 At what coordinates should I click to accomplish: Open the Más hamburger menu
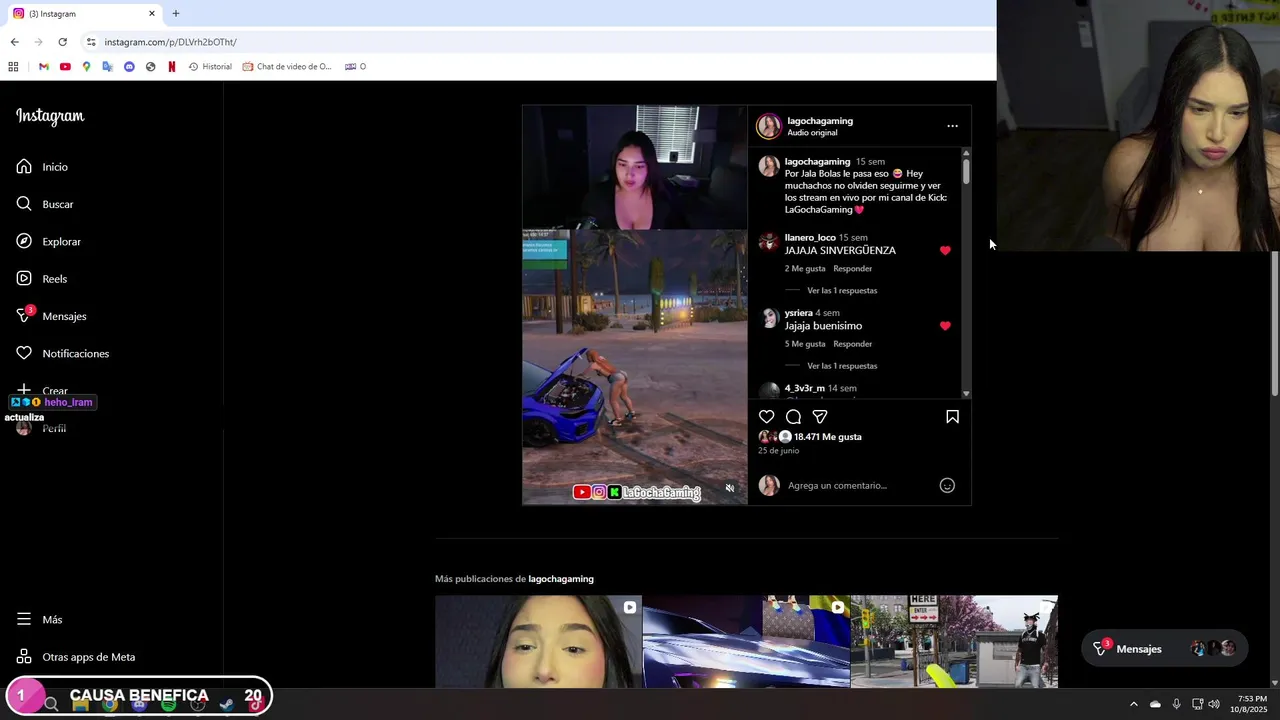[39, 620]
